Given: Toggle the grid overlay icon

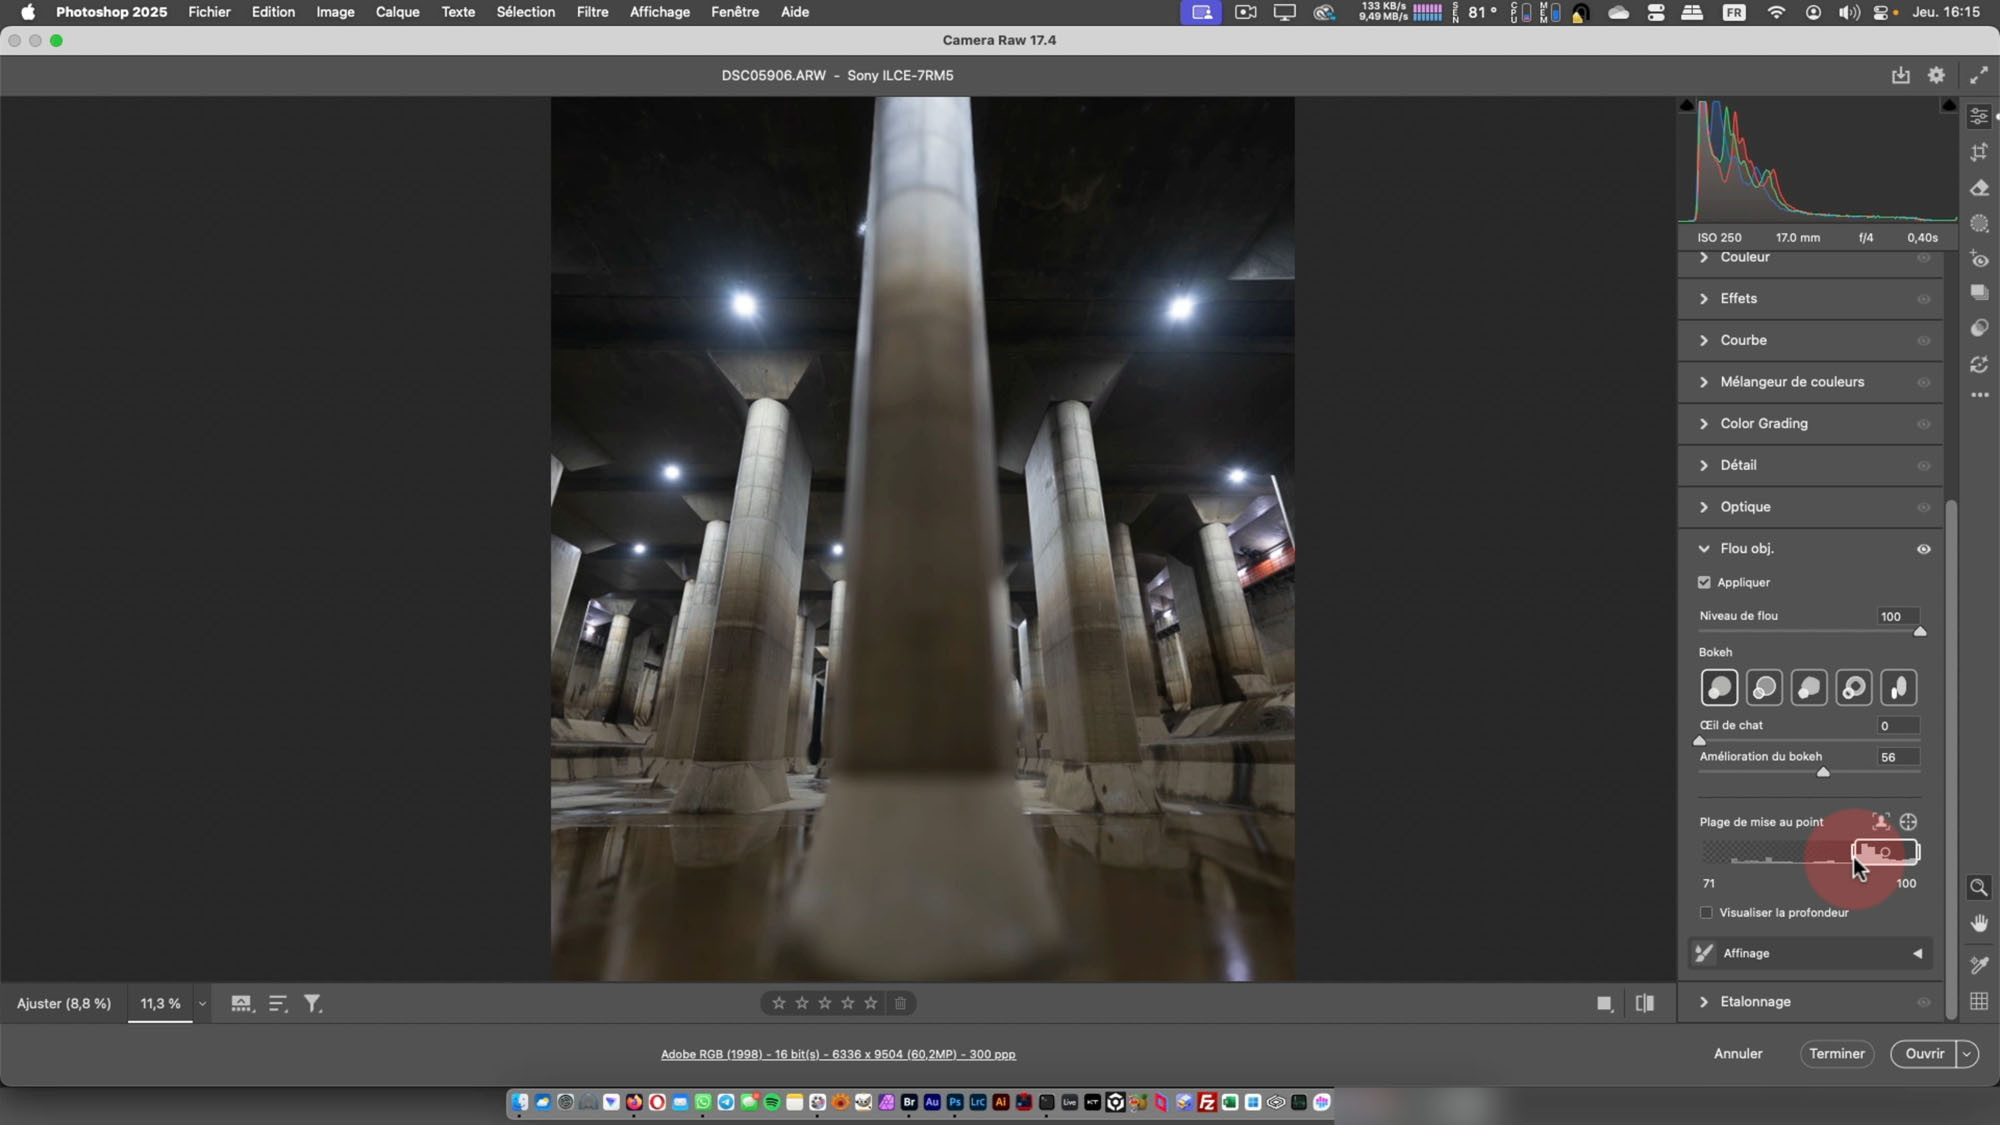Looking at the screenshot, I should pos(1978,1001).
